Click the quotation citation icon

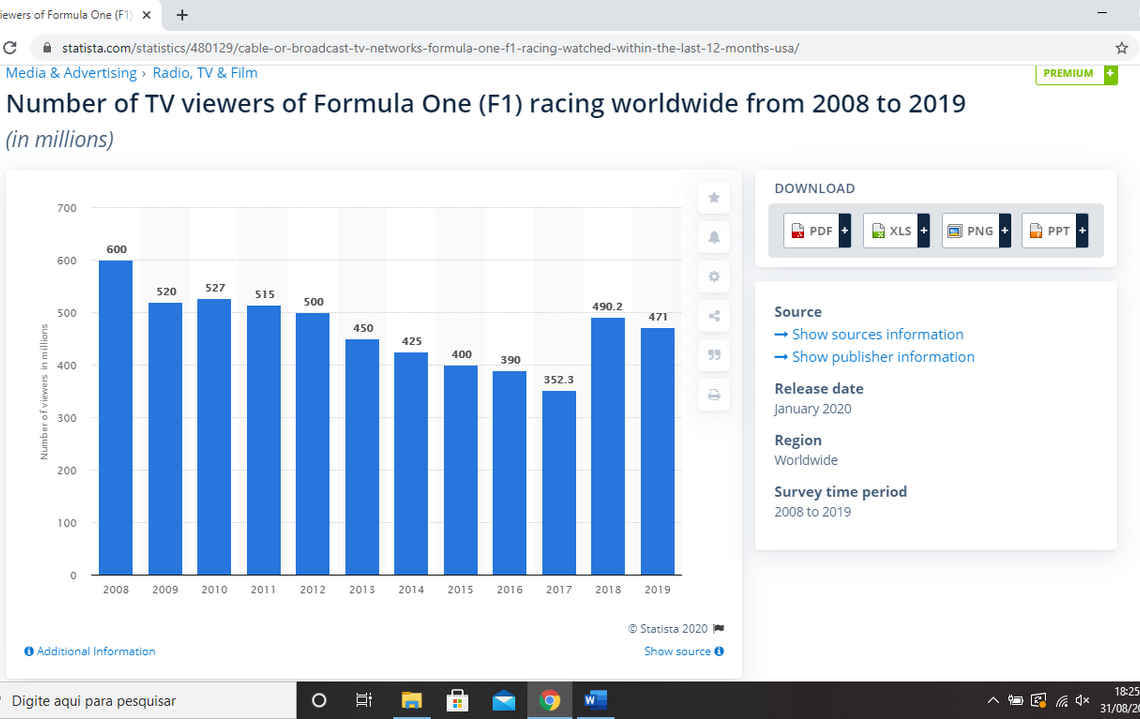point(714,355)
